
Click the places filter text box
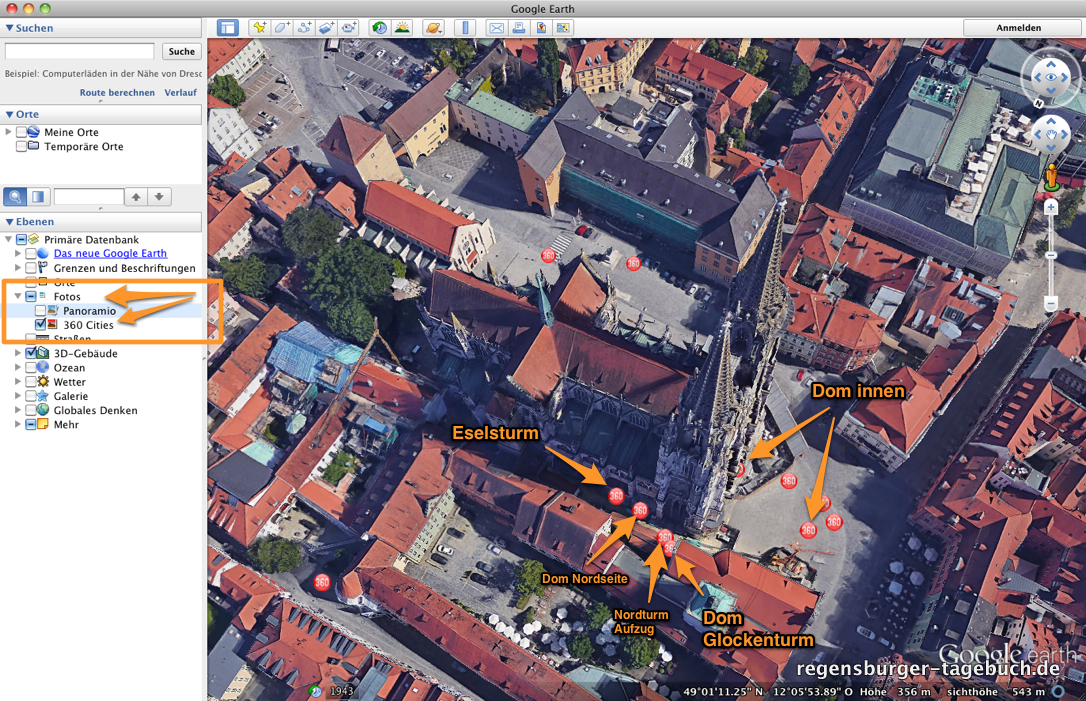click(x=89, y=197)
